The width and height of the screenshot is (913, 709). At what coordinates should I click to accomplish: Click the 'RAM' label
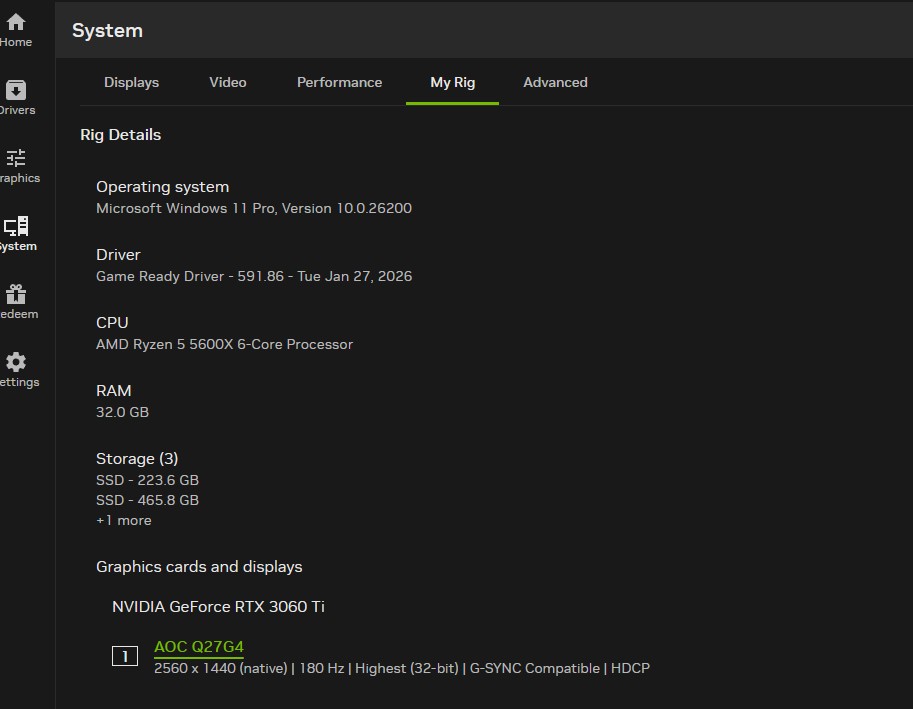114,391
